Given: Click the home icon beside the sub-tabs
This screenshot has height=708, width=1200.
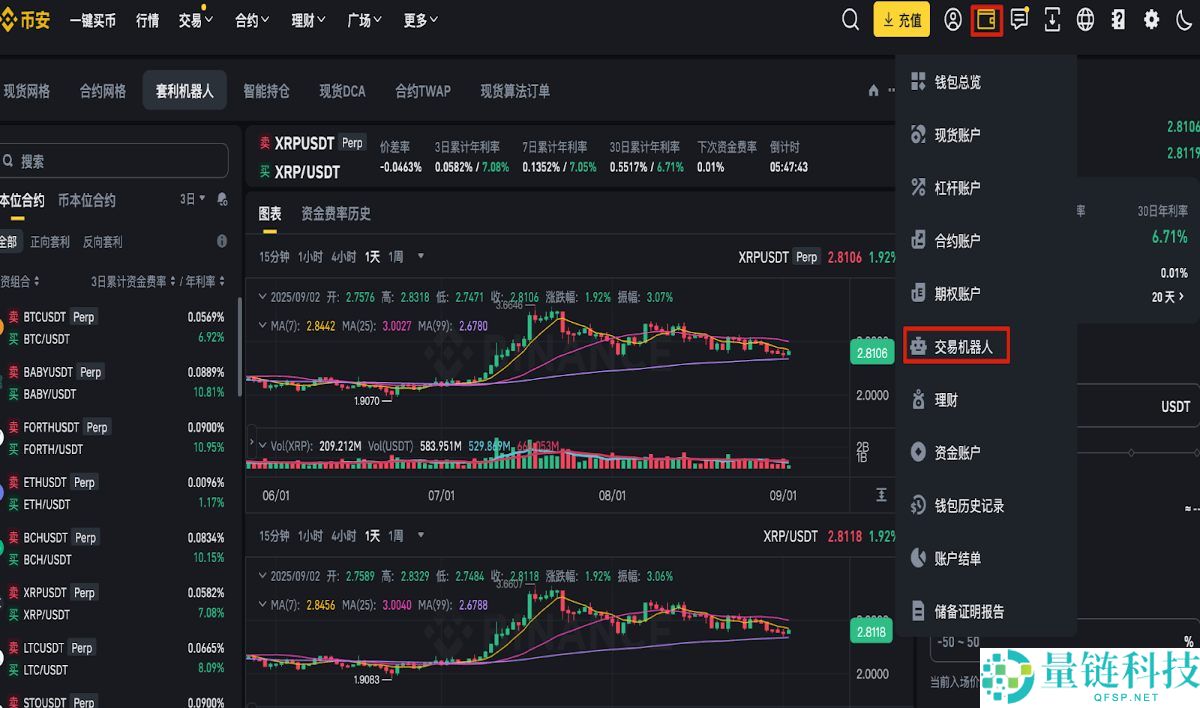Looking at the screenshot, I should tap(872, 90).
